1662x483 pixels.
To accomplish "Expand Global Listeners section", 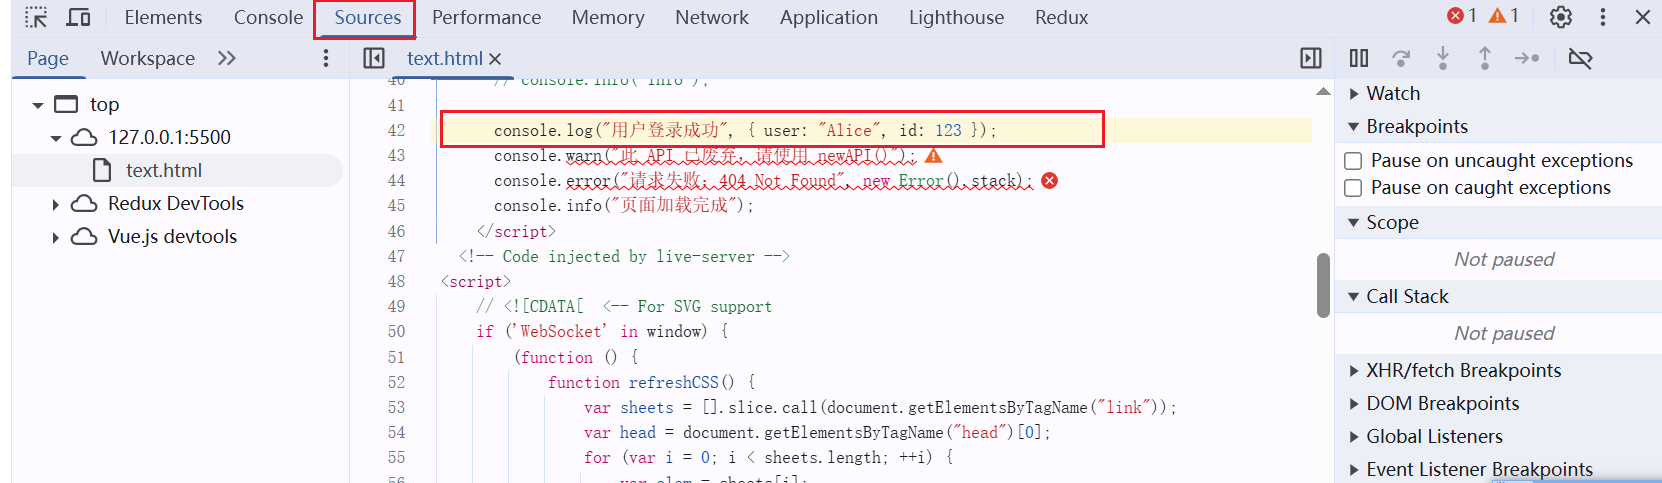I will tap(1354, 437).
